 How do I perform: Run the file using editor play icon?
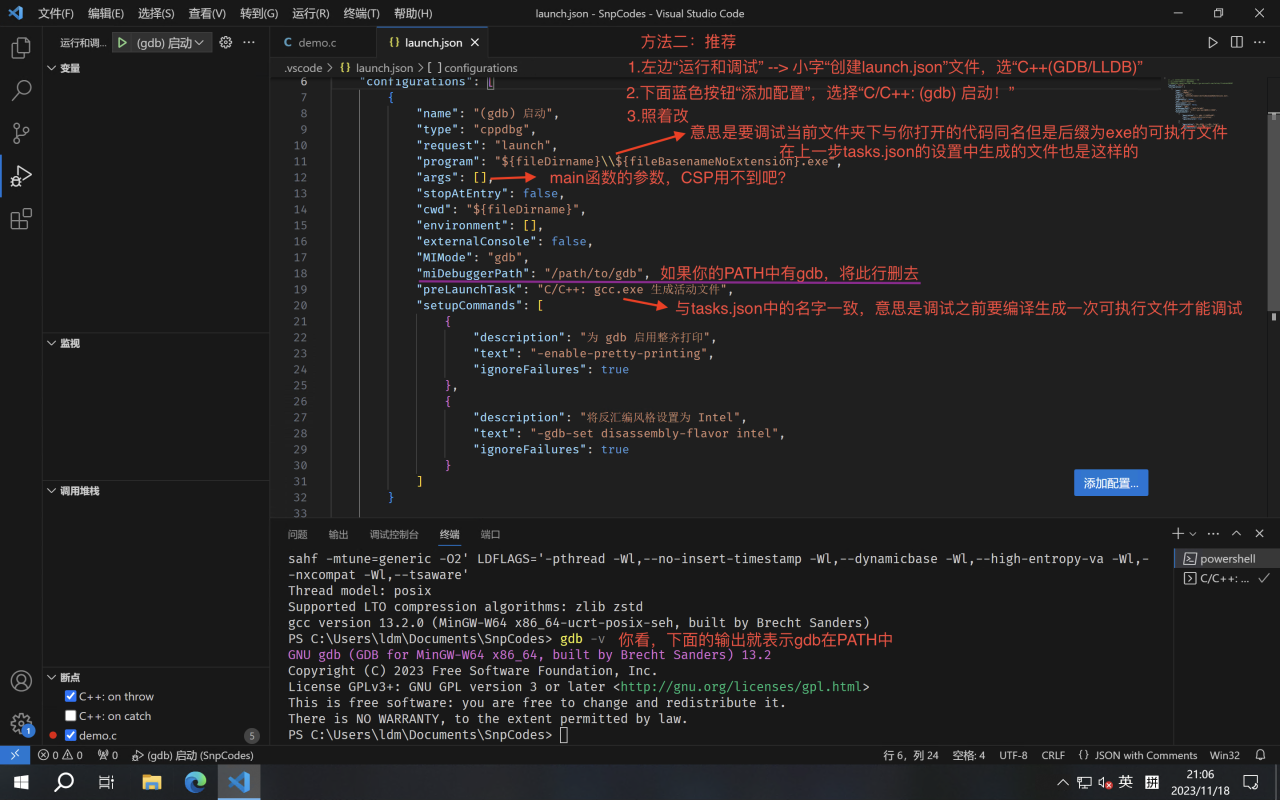click(x=1212, y=43)
